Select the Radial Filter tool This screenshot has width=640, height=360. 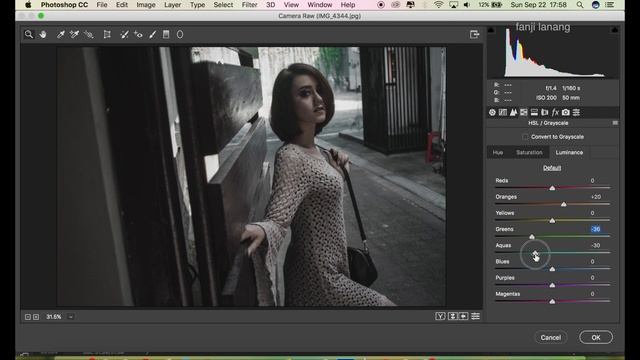coord(180,35)
